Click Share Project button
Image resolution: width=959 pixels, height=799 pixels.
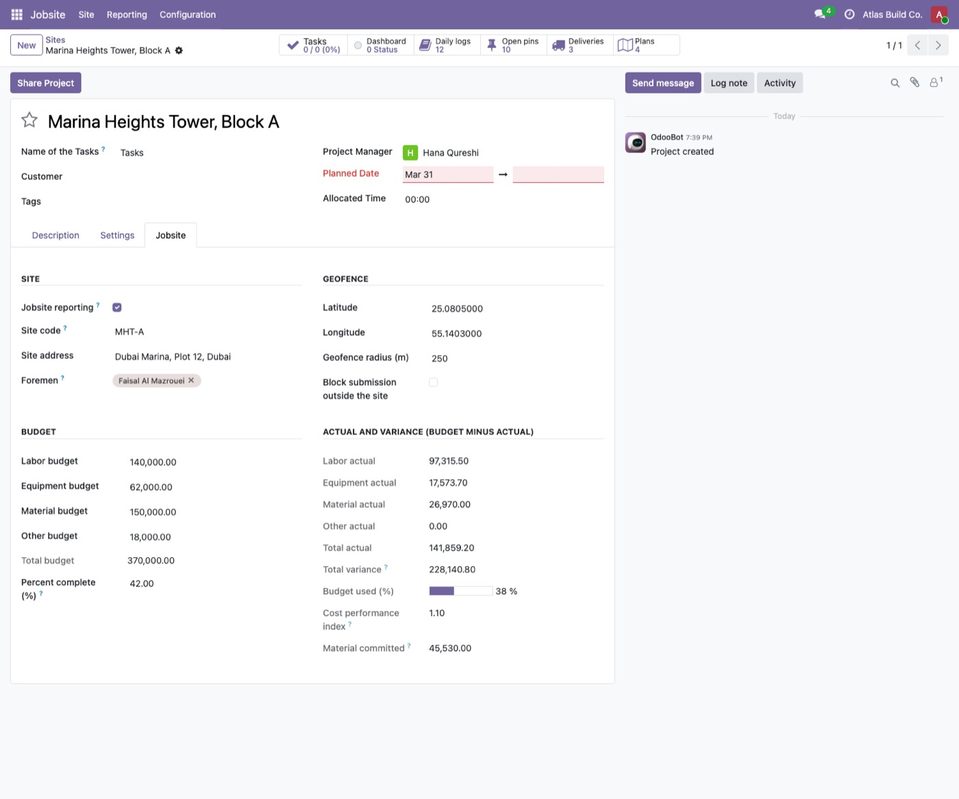point(46,83)
